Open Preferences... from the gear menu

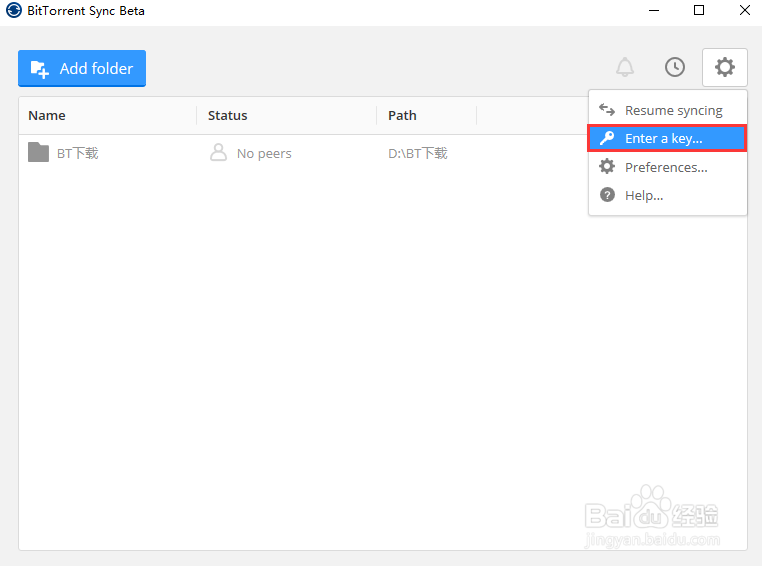(x=667, y=167)
